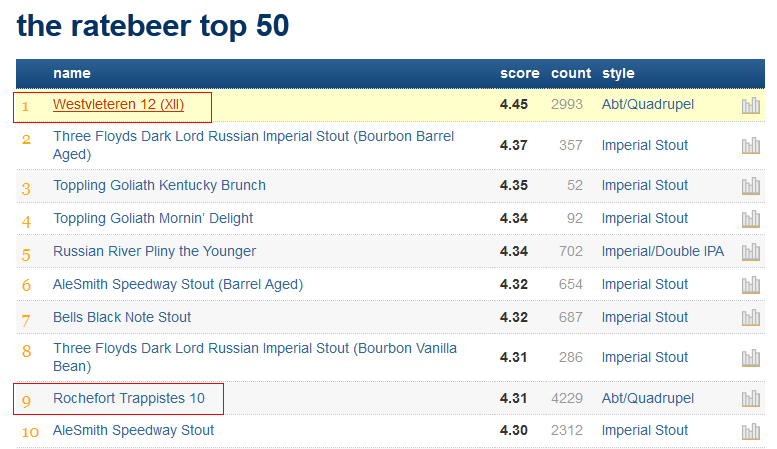777x449 pixels.
Task: Click bar chart icon for Mornin' Delight row
Action: (751, 219)
